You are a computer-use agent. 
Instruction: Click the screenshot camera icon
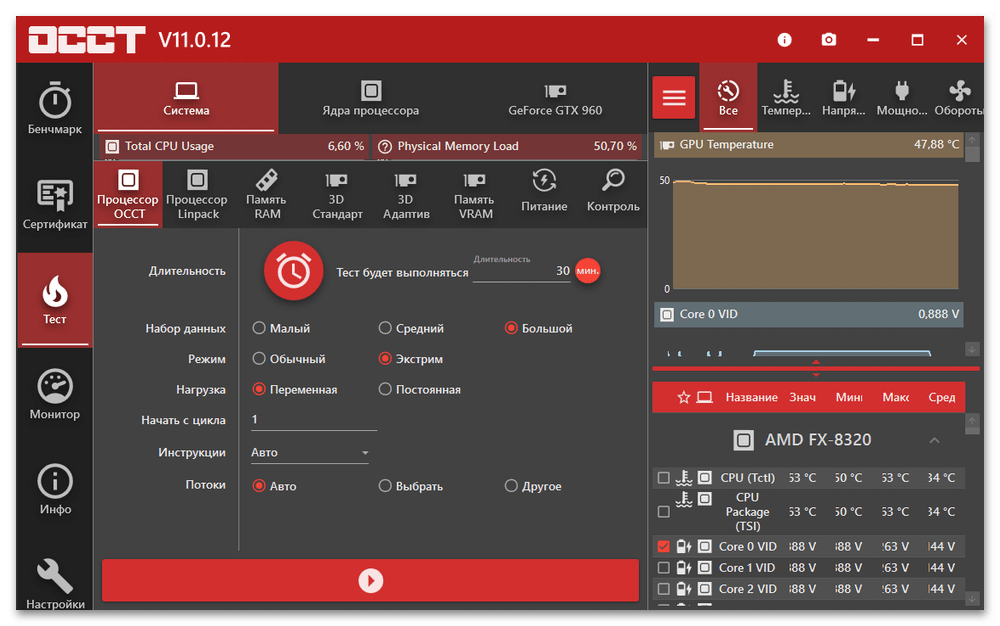tap(828, 40)
